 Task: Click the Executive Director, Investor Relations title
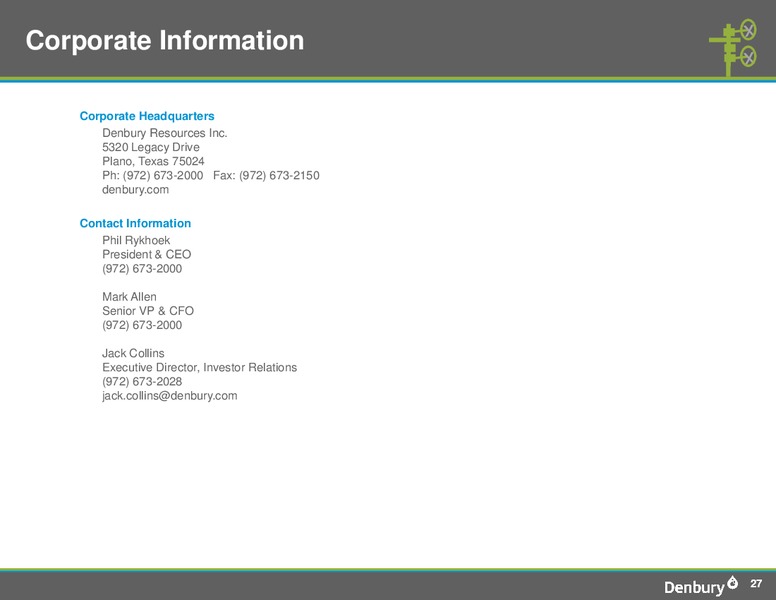199,367
